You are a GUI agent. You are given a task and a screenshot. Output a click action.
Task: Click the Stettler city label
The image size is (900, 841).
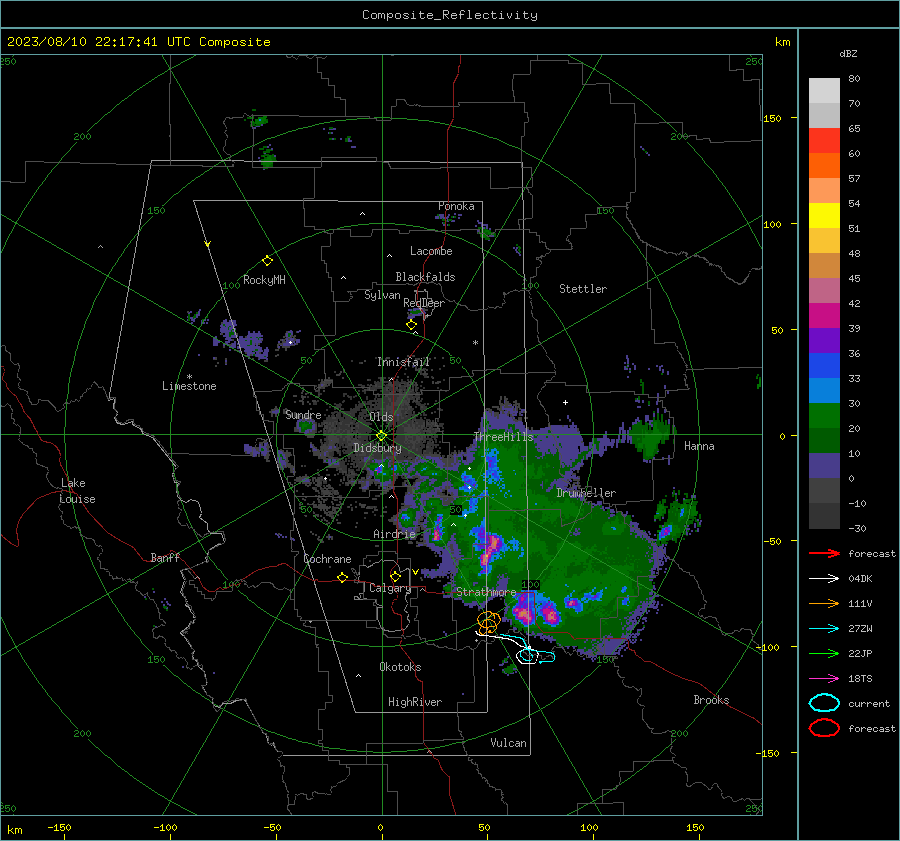point(583,289)
